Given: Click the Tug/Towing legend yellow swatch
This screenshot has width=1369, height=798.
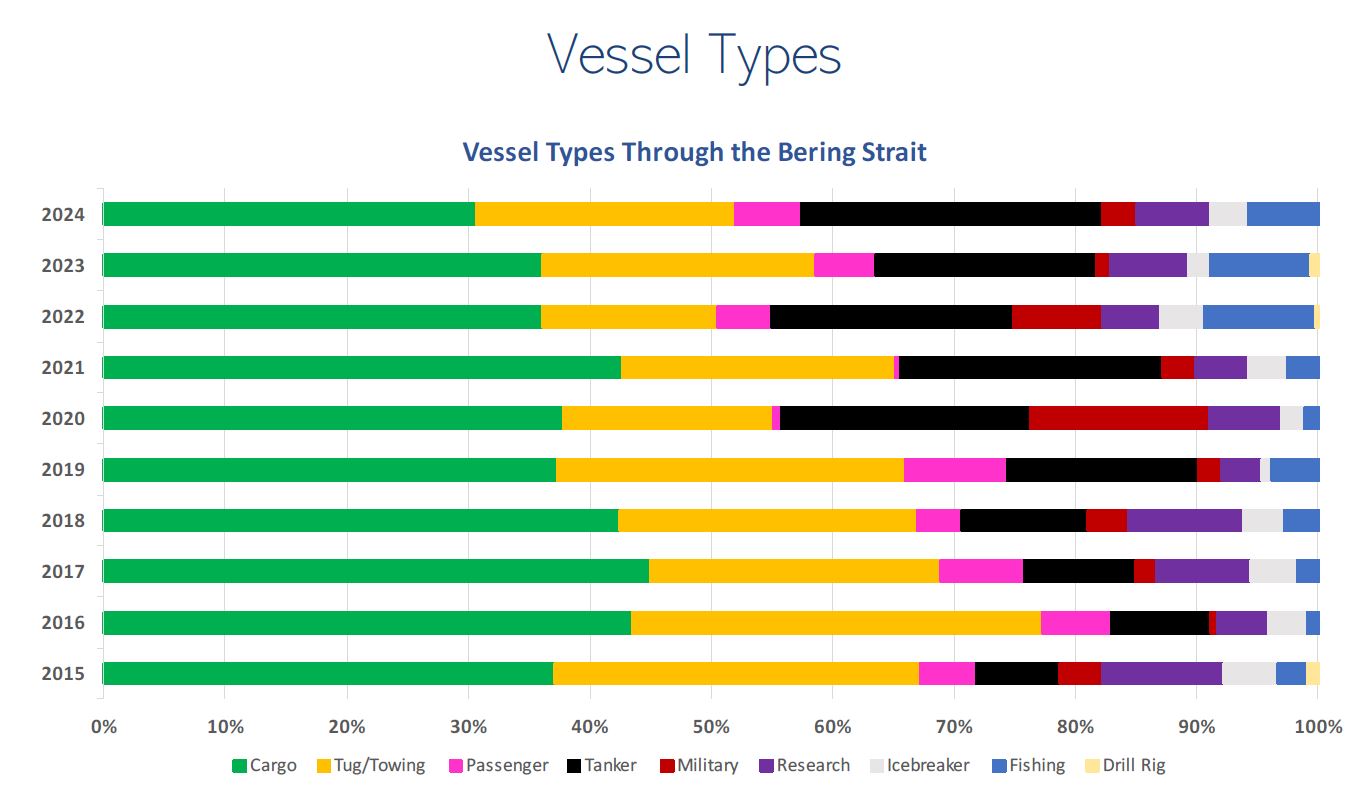Looking at the screenshot, I should pyautogui.click(x=324, y=766).
